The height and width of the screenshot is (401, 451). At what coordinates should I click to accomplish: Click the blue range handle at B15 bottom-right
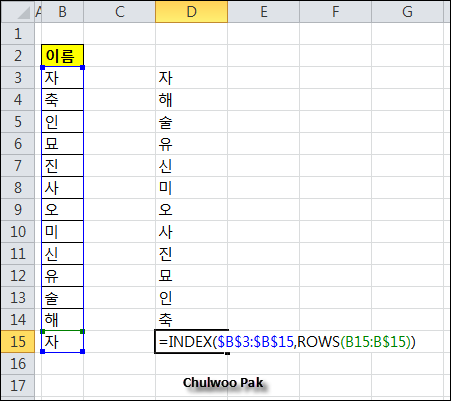pos(83,351)
